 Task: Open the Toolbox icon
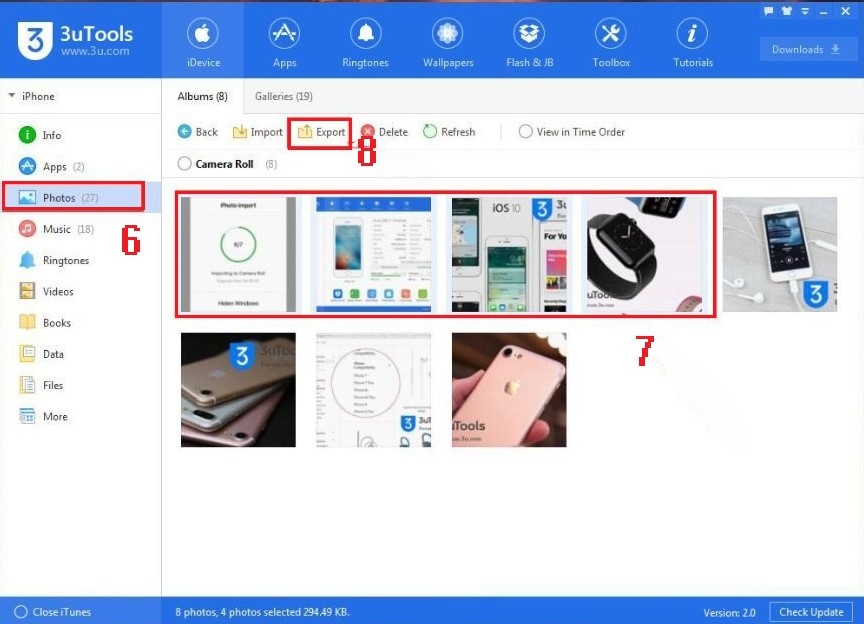(610, 35)
